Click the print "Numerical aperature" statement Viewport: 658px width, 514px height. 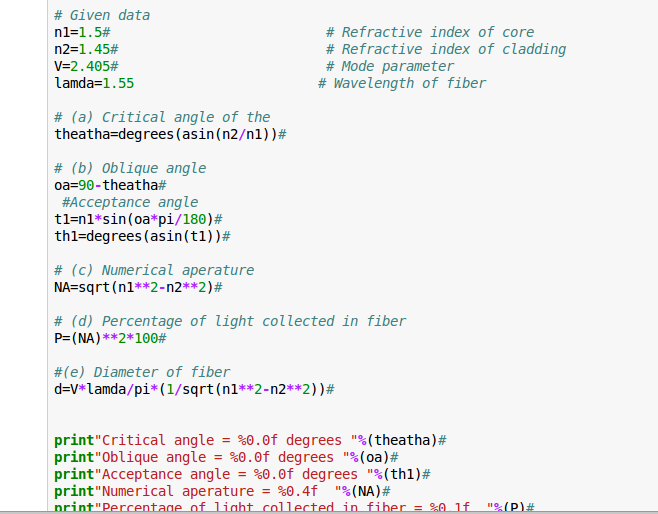pyautogui.click(x=222, y=491)
